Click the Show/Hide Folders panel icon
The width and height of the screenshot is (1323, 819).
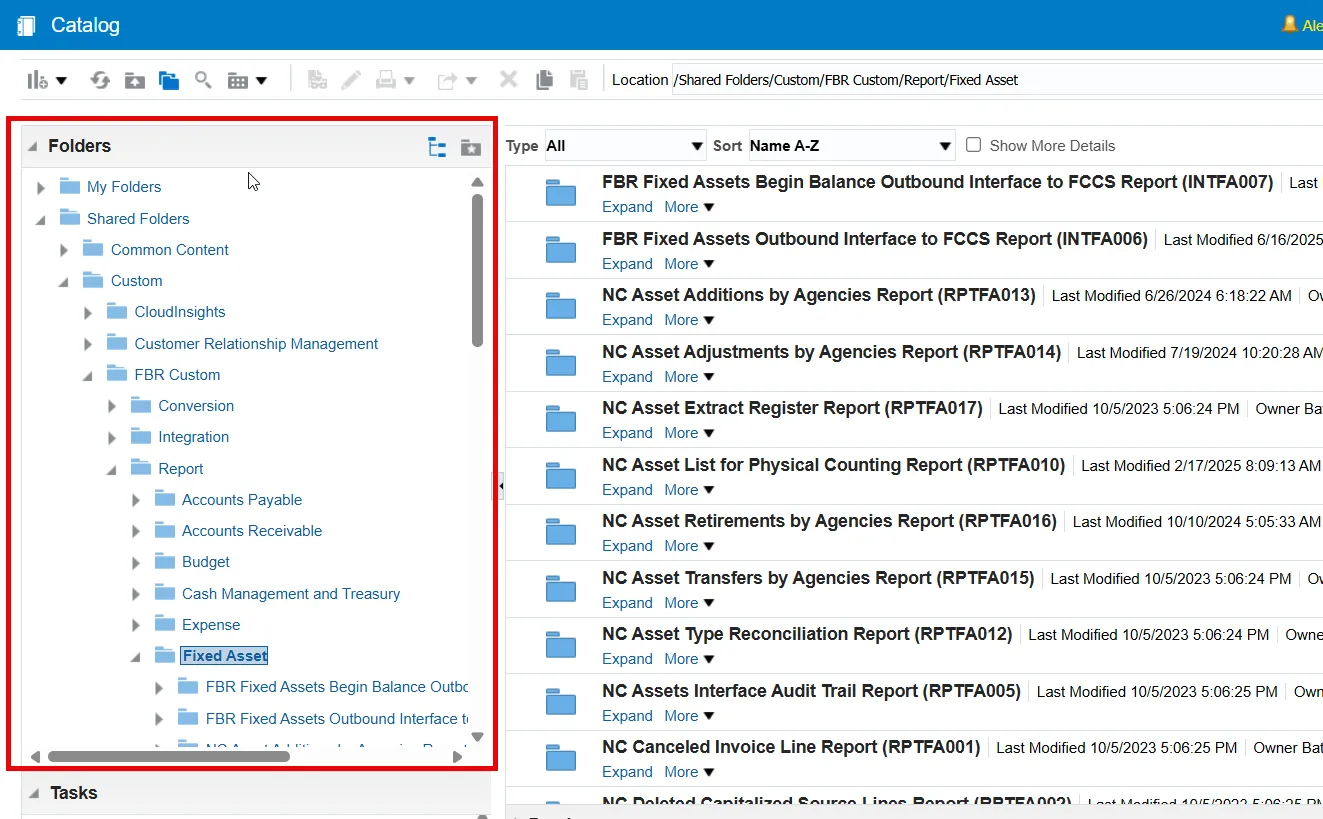(x=169, y=80)
